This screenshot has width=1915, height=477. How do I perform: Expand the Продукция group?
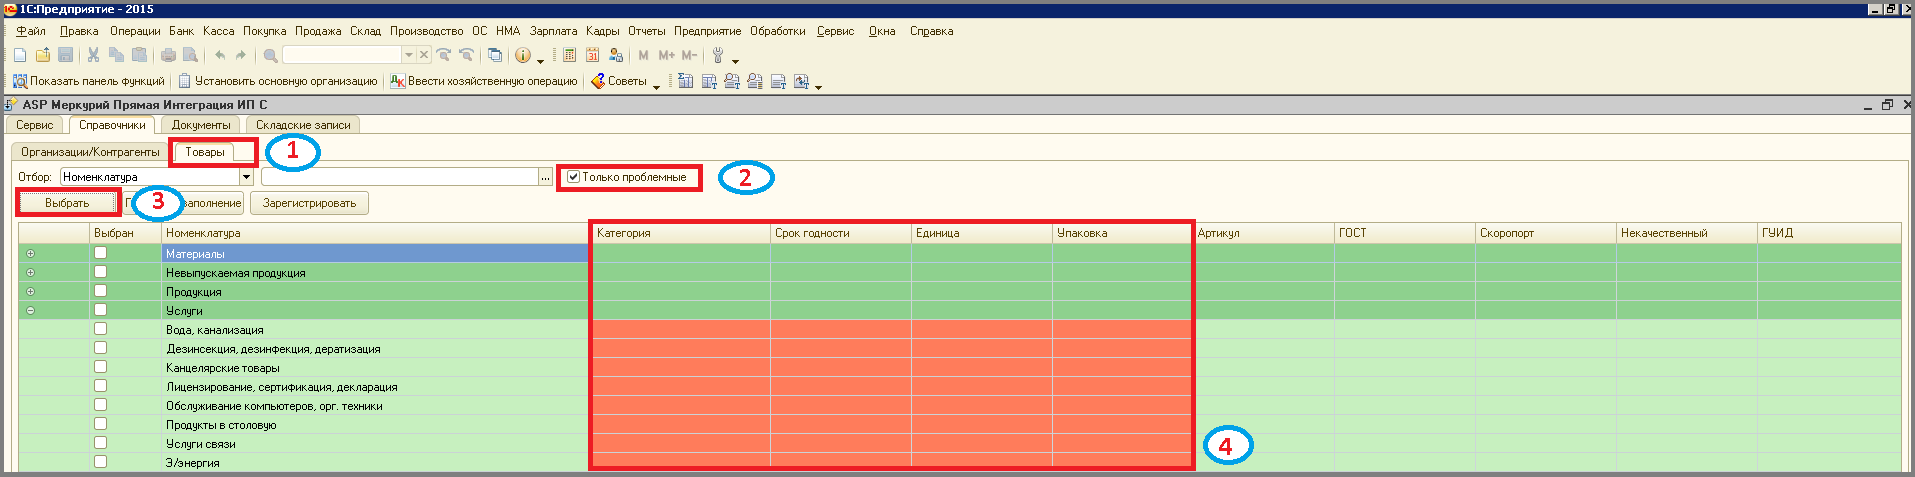coord(30,292)
